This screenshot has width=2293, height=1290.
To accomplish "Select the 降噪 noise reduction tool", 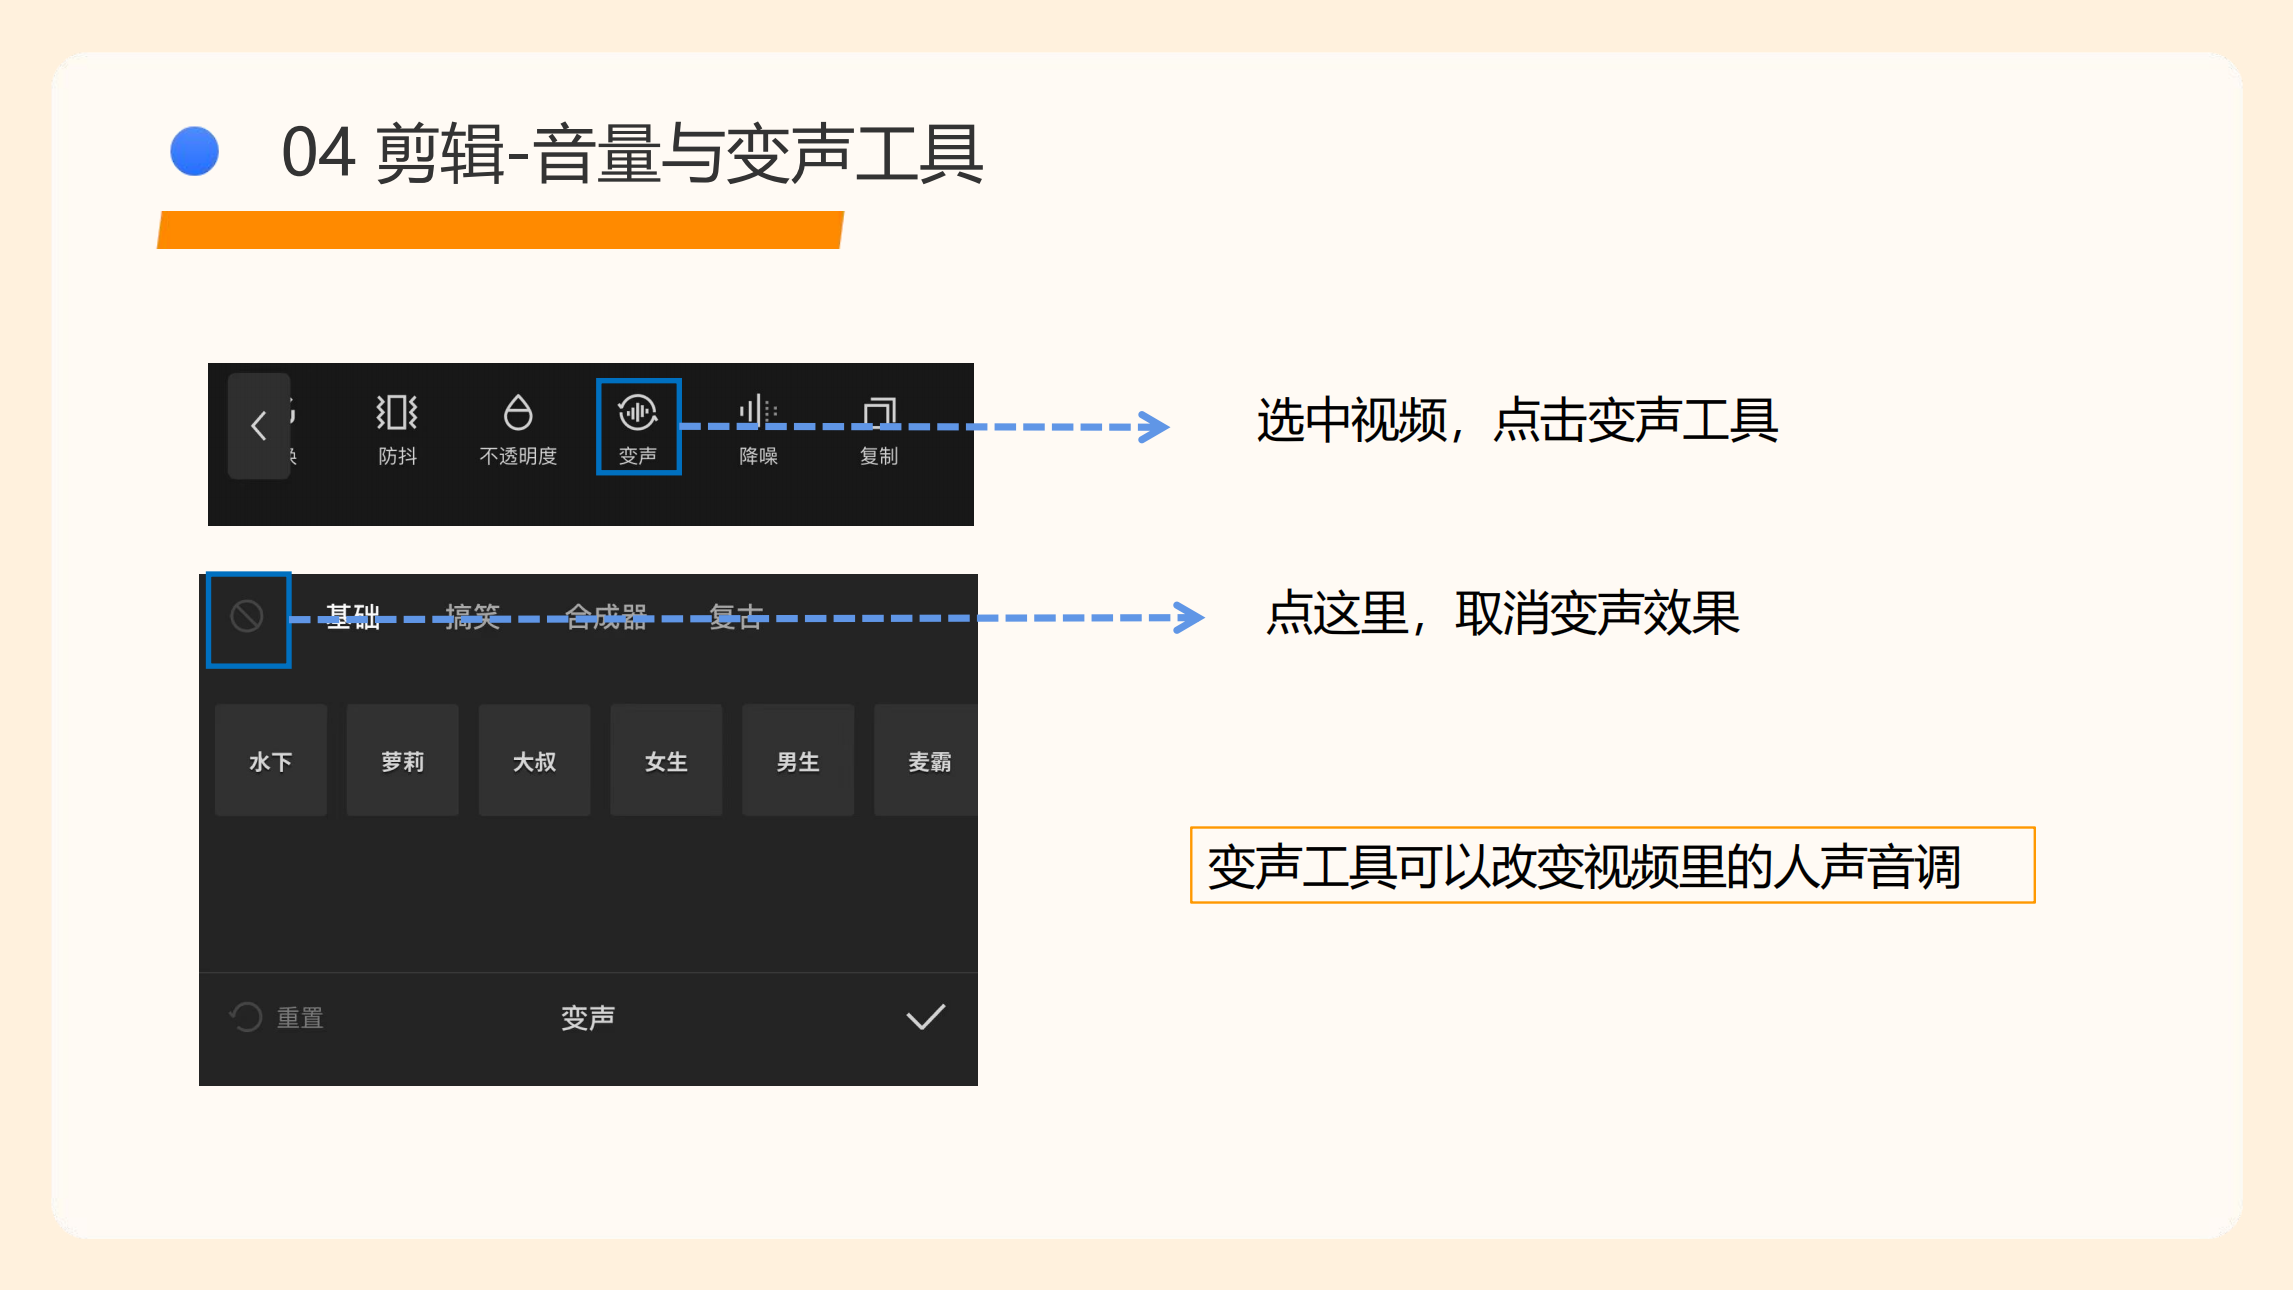I will pyautogui.click(x=758, y=428).
